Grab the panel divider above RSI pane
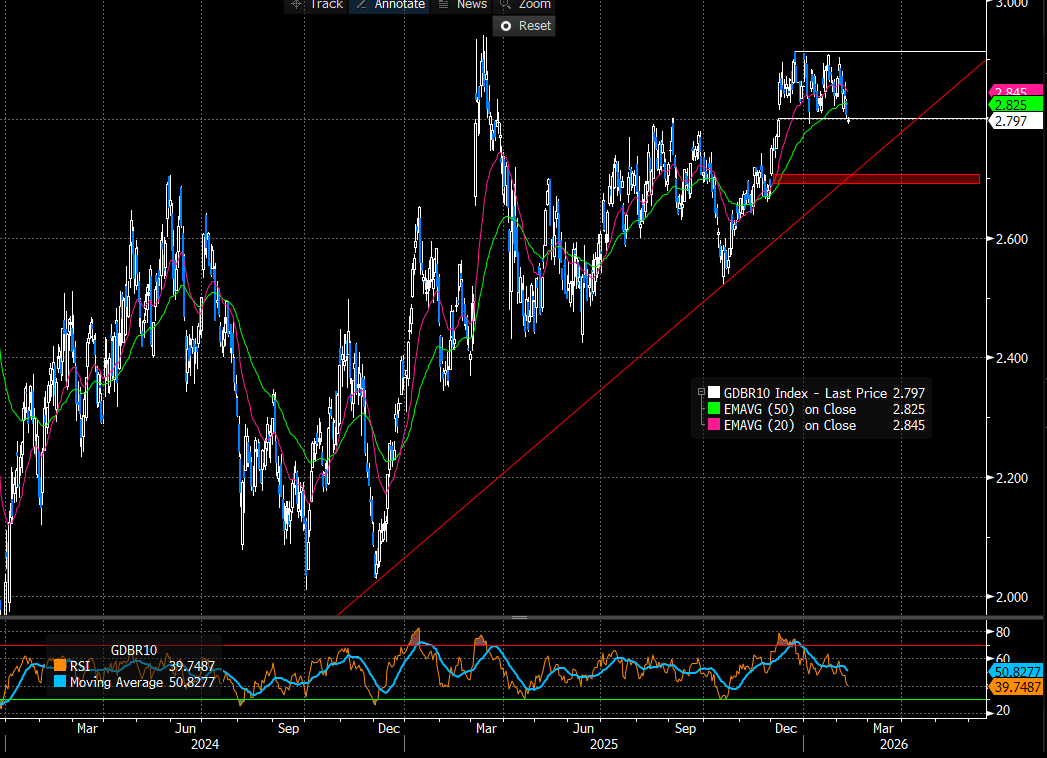Viewport: 1047px width, 758px height. click(519, 618)
